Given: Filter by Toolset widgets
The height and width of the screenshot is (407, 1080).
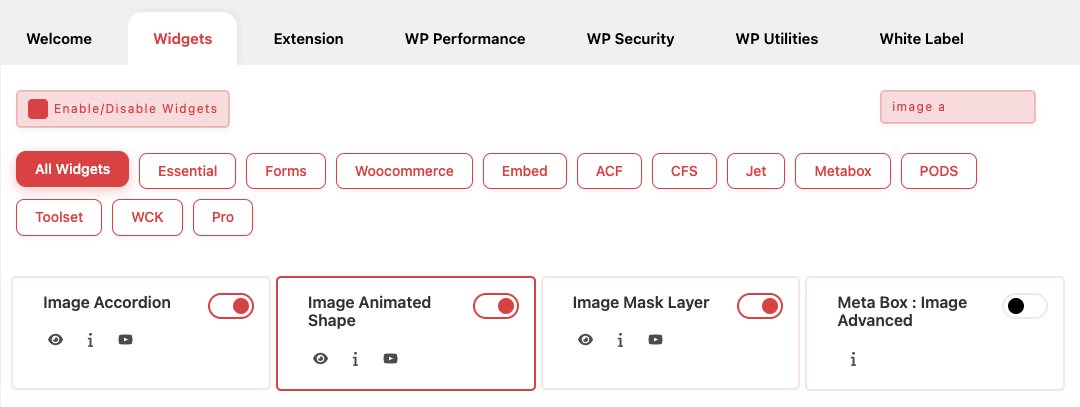Looking at the screenshot, I should [59, 218].
